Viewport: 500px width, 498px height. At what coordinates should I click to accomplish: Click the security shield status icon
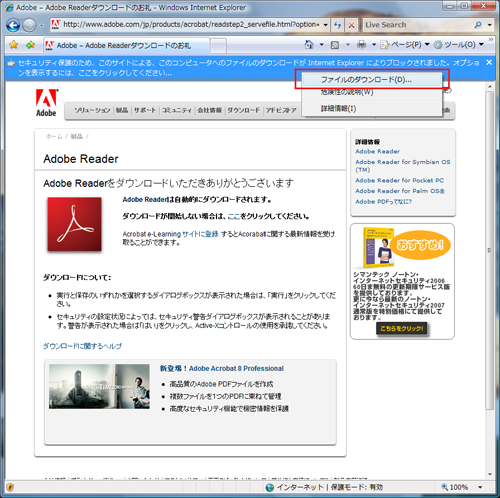click(x=10, y=487)
